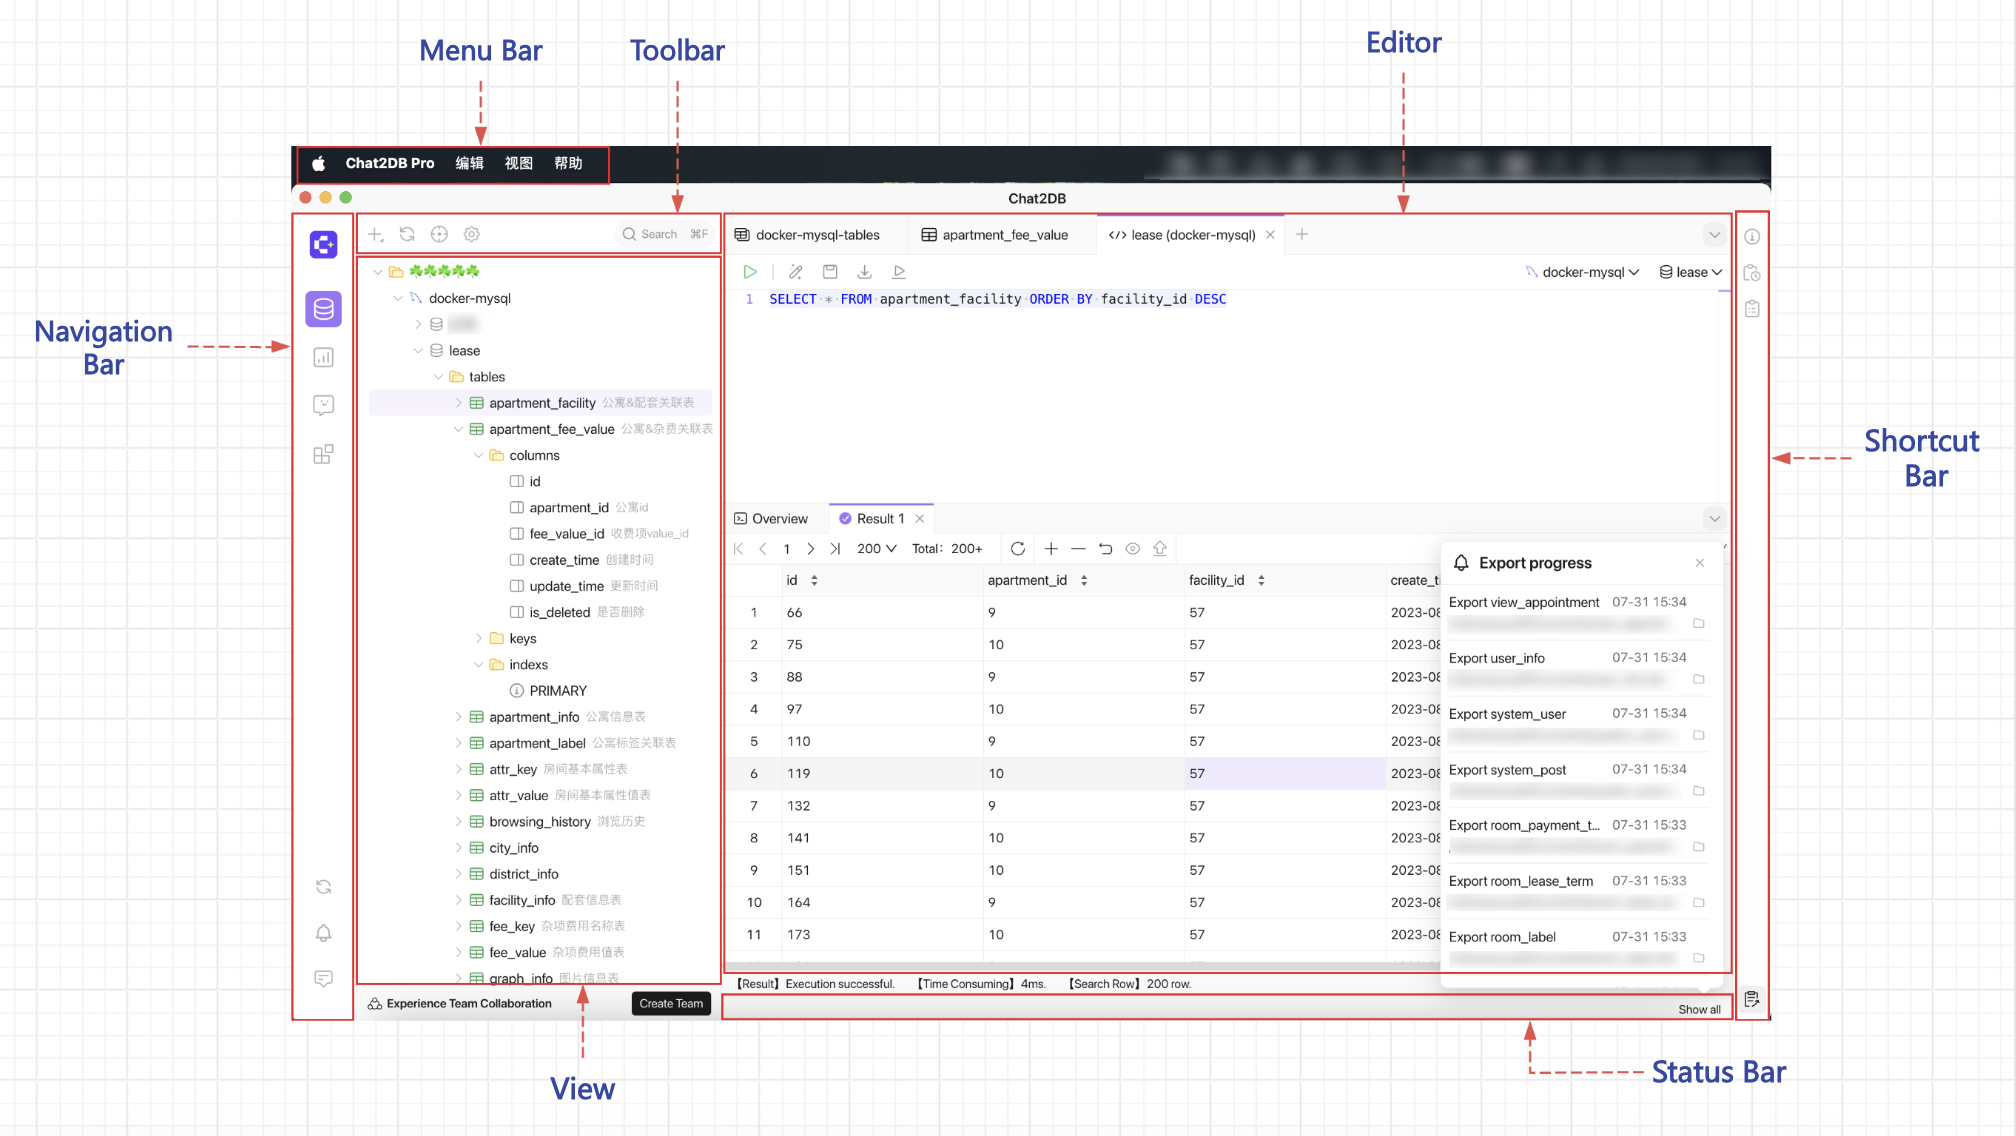Add a new row with plus icon
2016x1136 pixels.
point(1051,549)
